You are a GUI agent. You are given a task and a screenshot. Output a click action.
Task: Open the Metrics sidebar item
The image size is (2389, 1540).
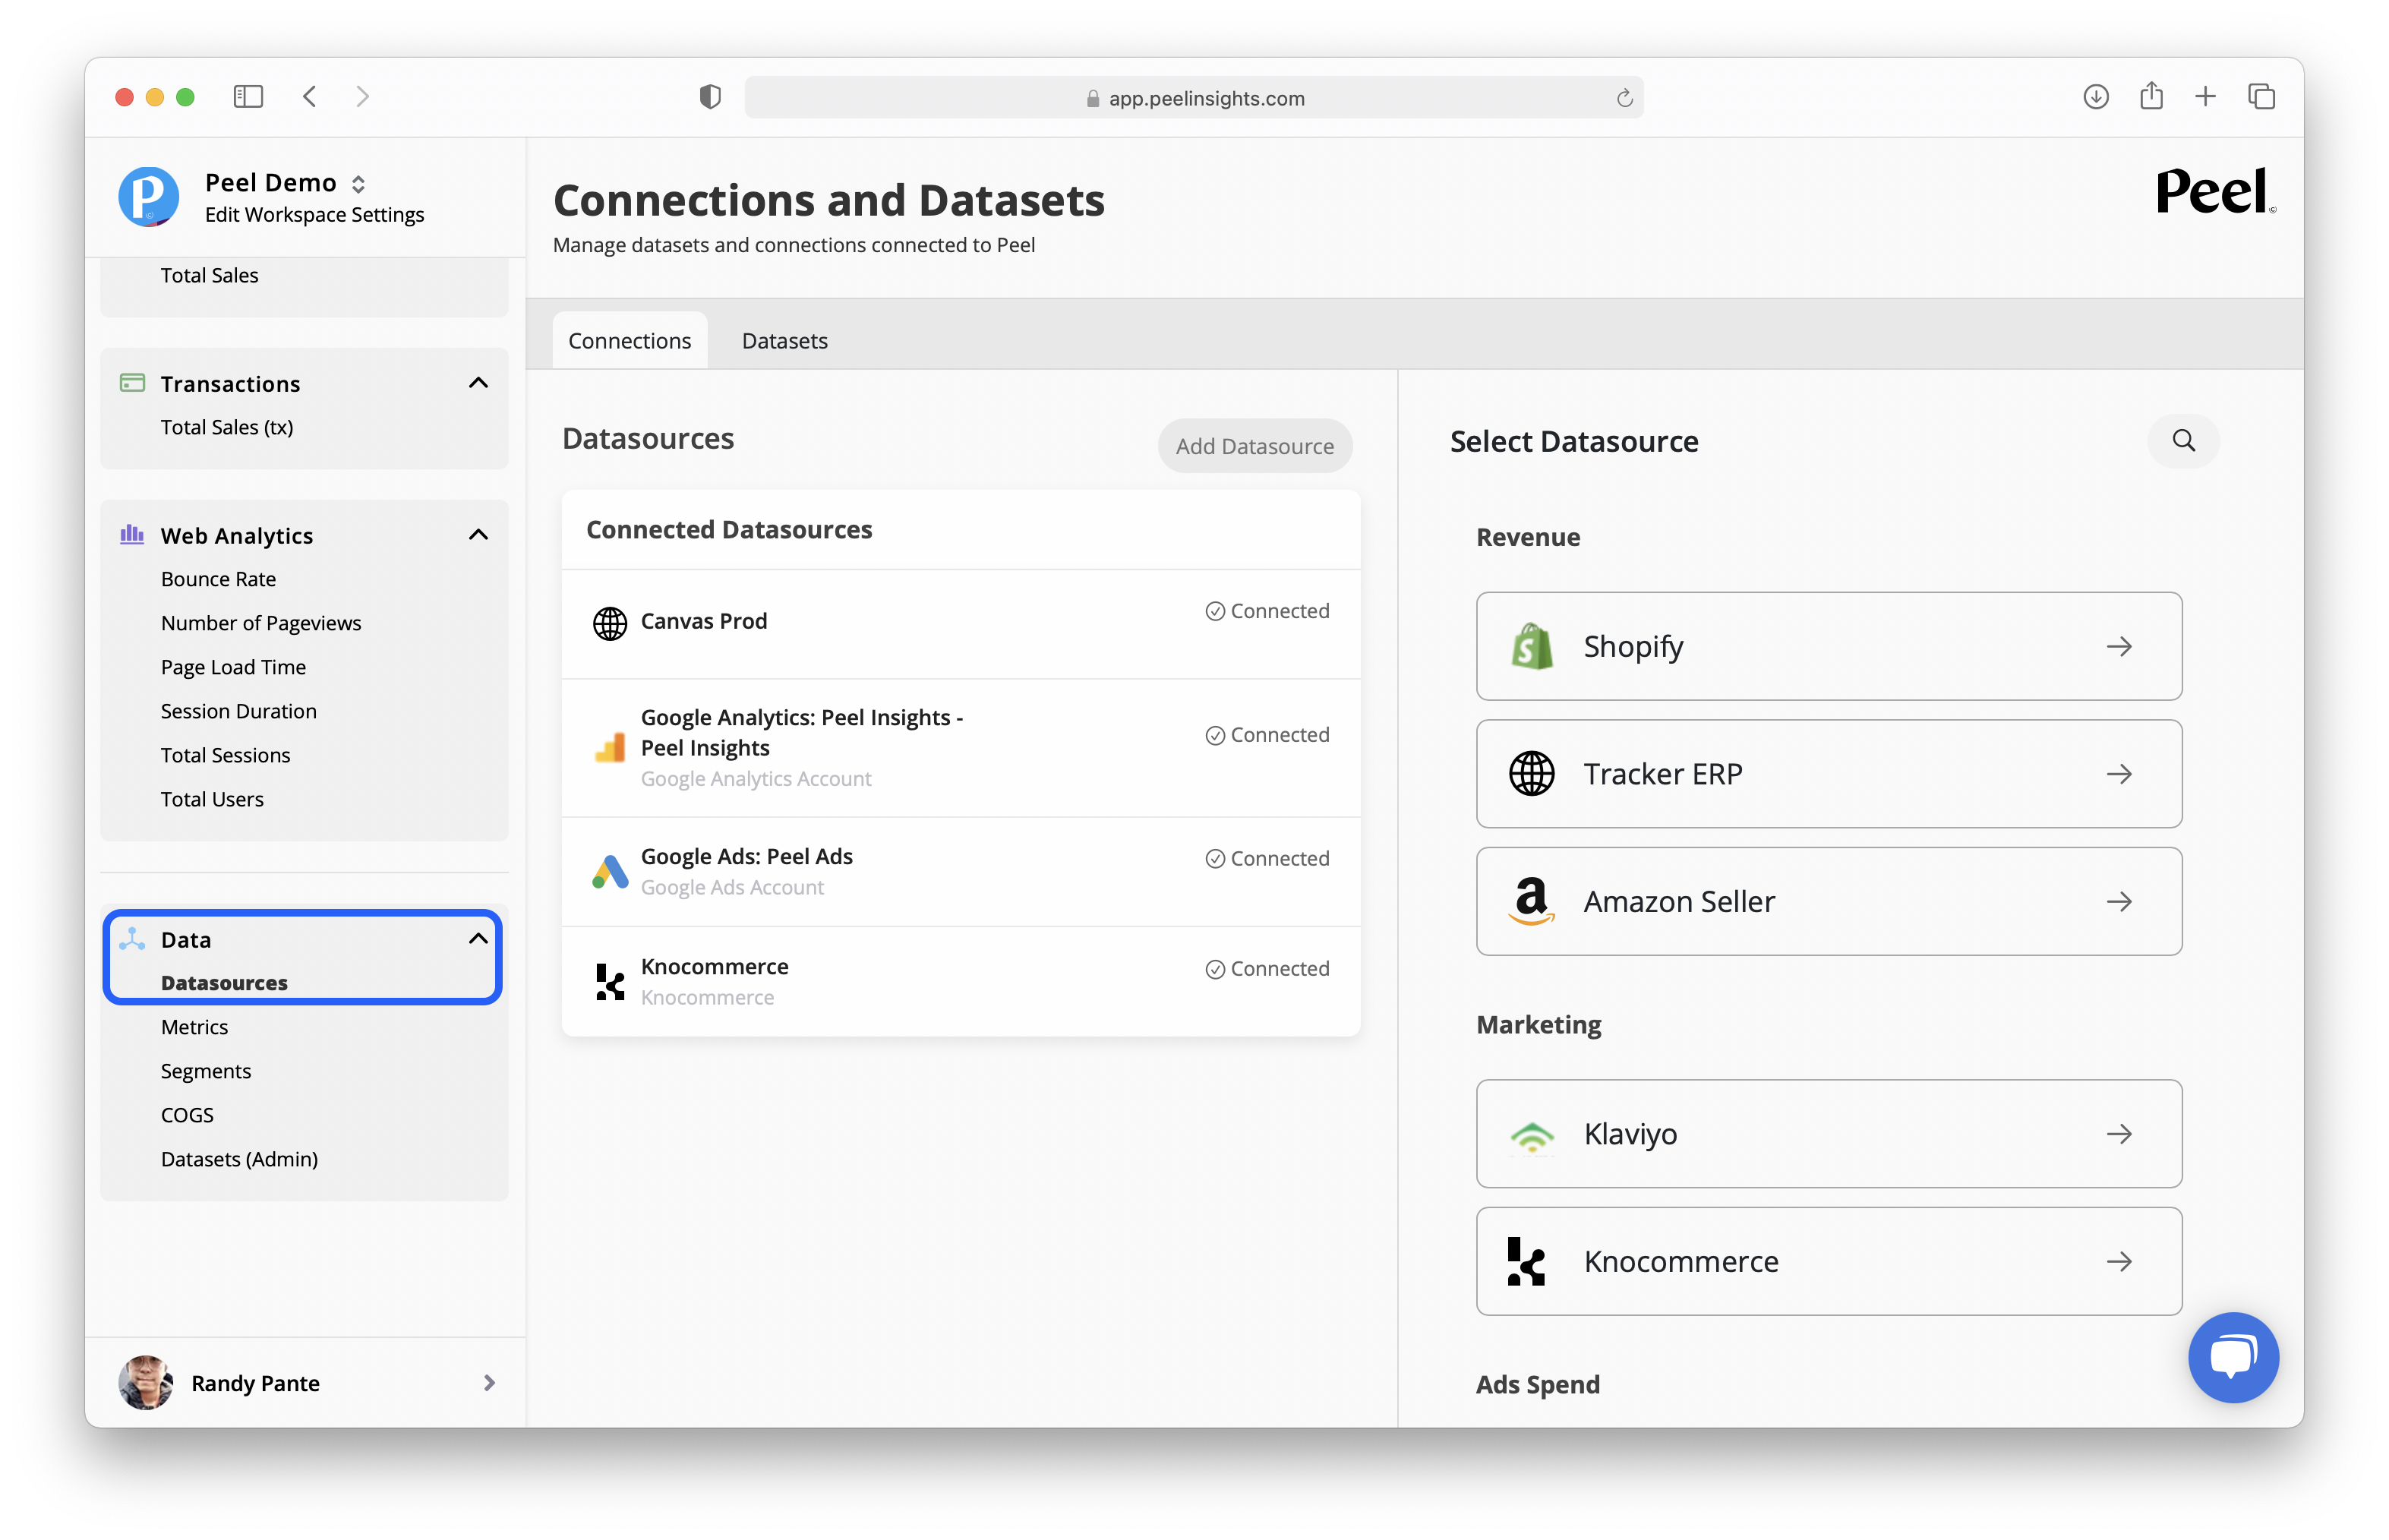pos(194,1027)
